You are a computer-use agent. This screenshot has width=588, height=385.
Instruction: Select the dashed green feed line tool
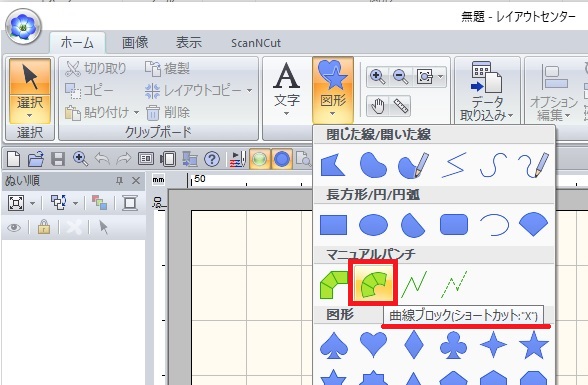click(454, 285)
